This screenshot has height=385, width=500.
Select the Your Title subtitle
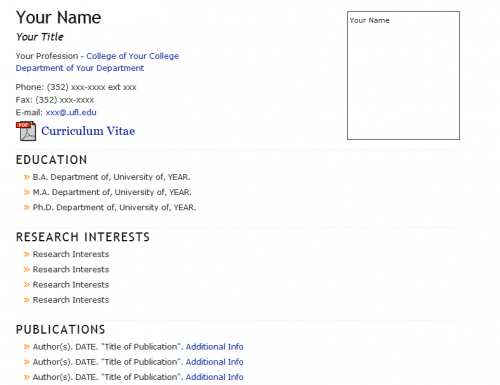click(x=40, y=37)
